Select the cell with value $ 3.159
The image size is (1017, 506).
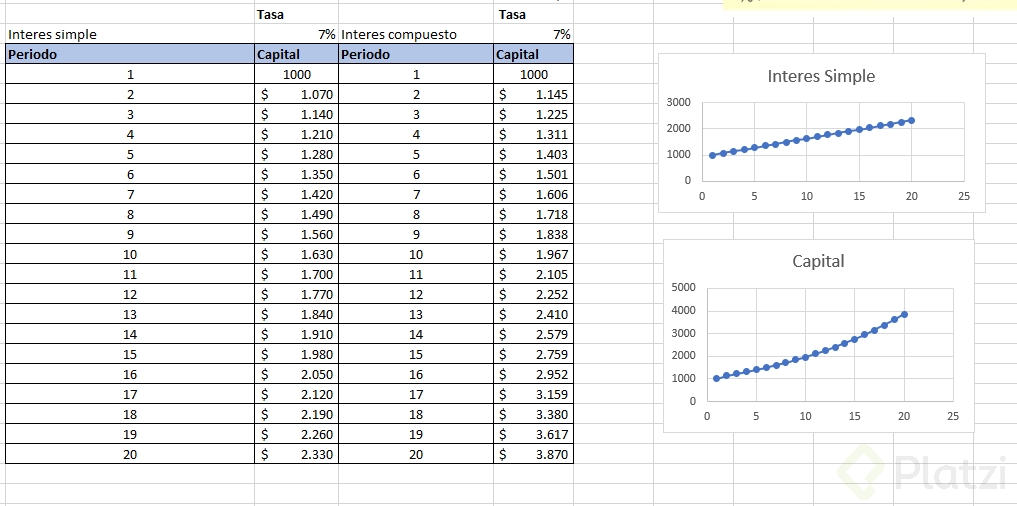(x=534, y=394)
